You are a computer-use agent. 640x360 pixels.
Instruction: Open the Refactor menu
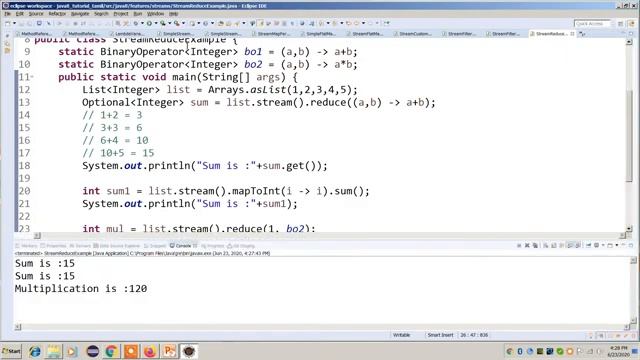pos(57,14)
